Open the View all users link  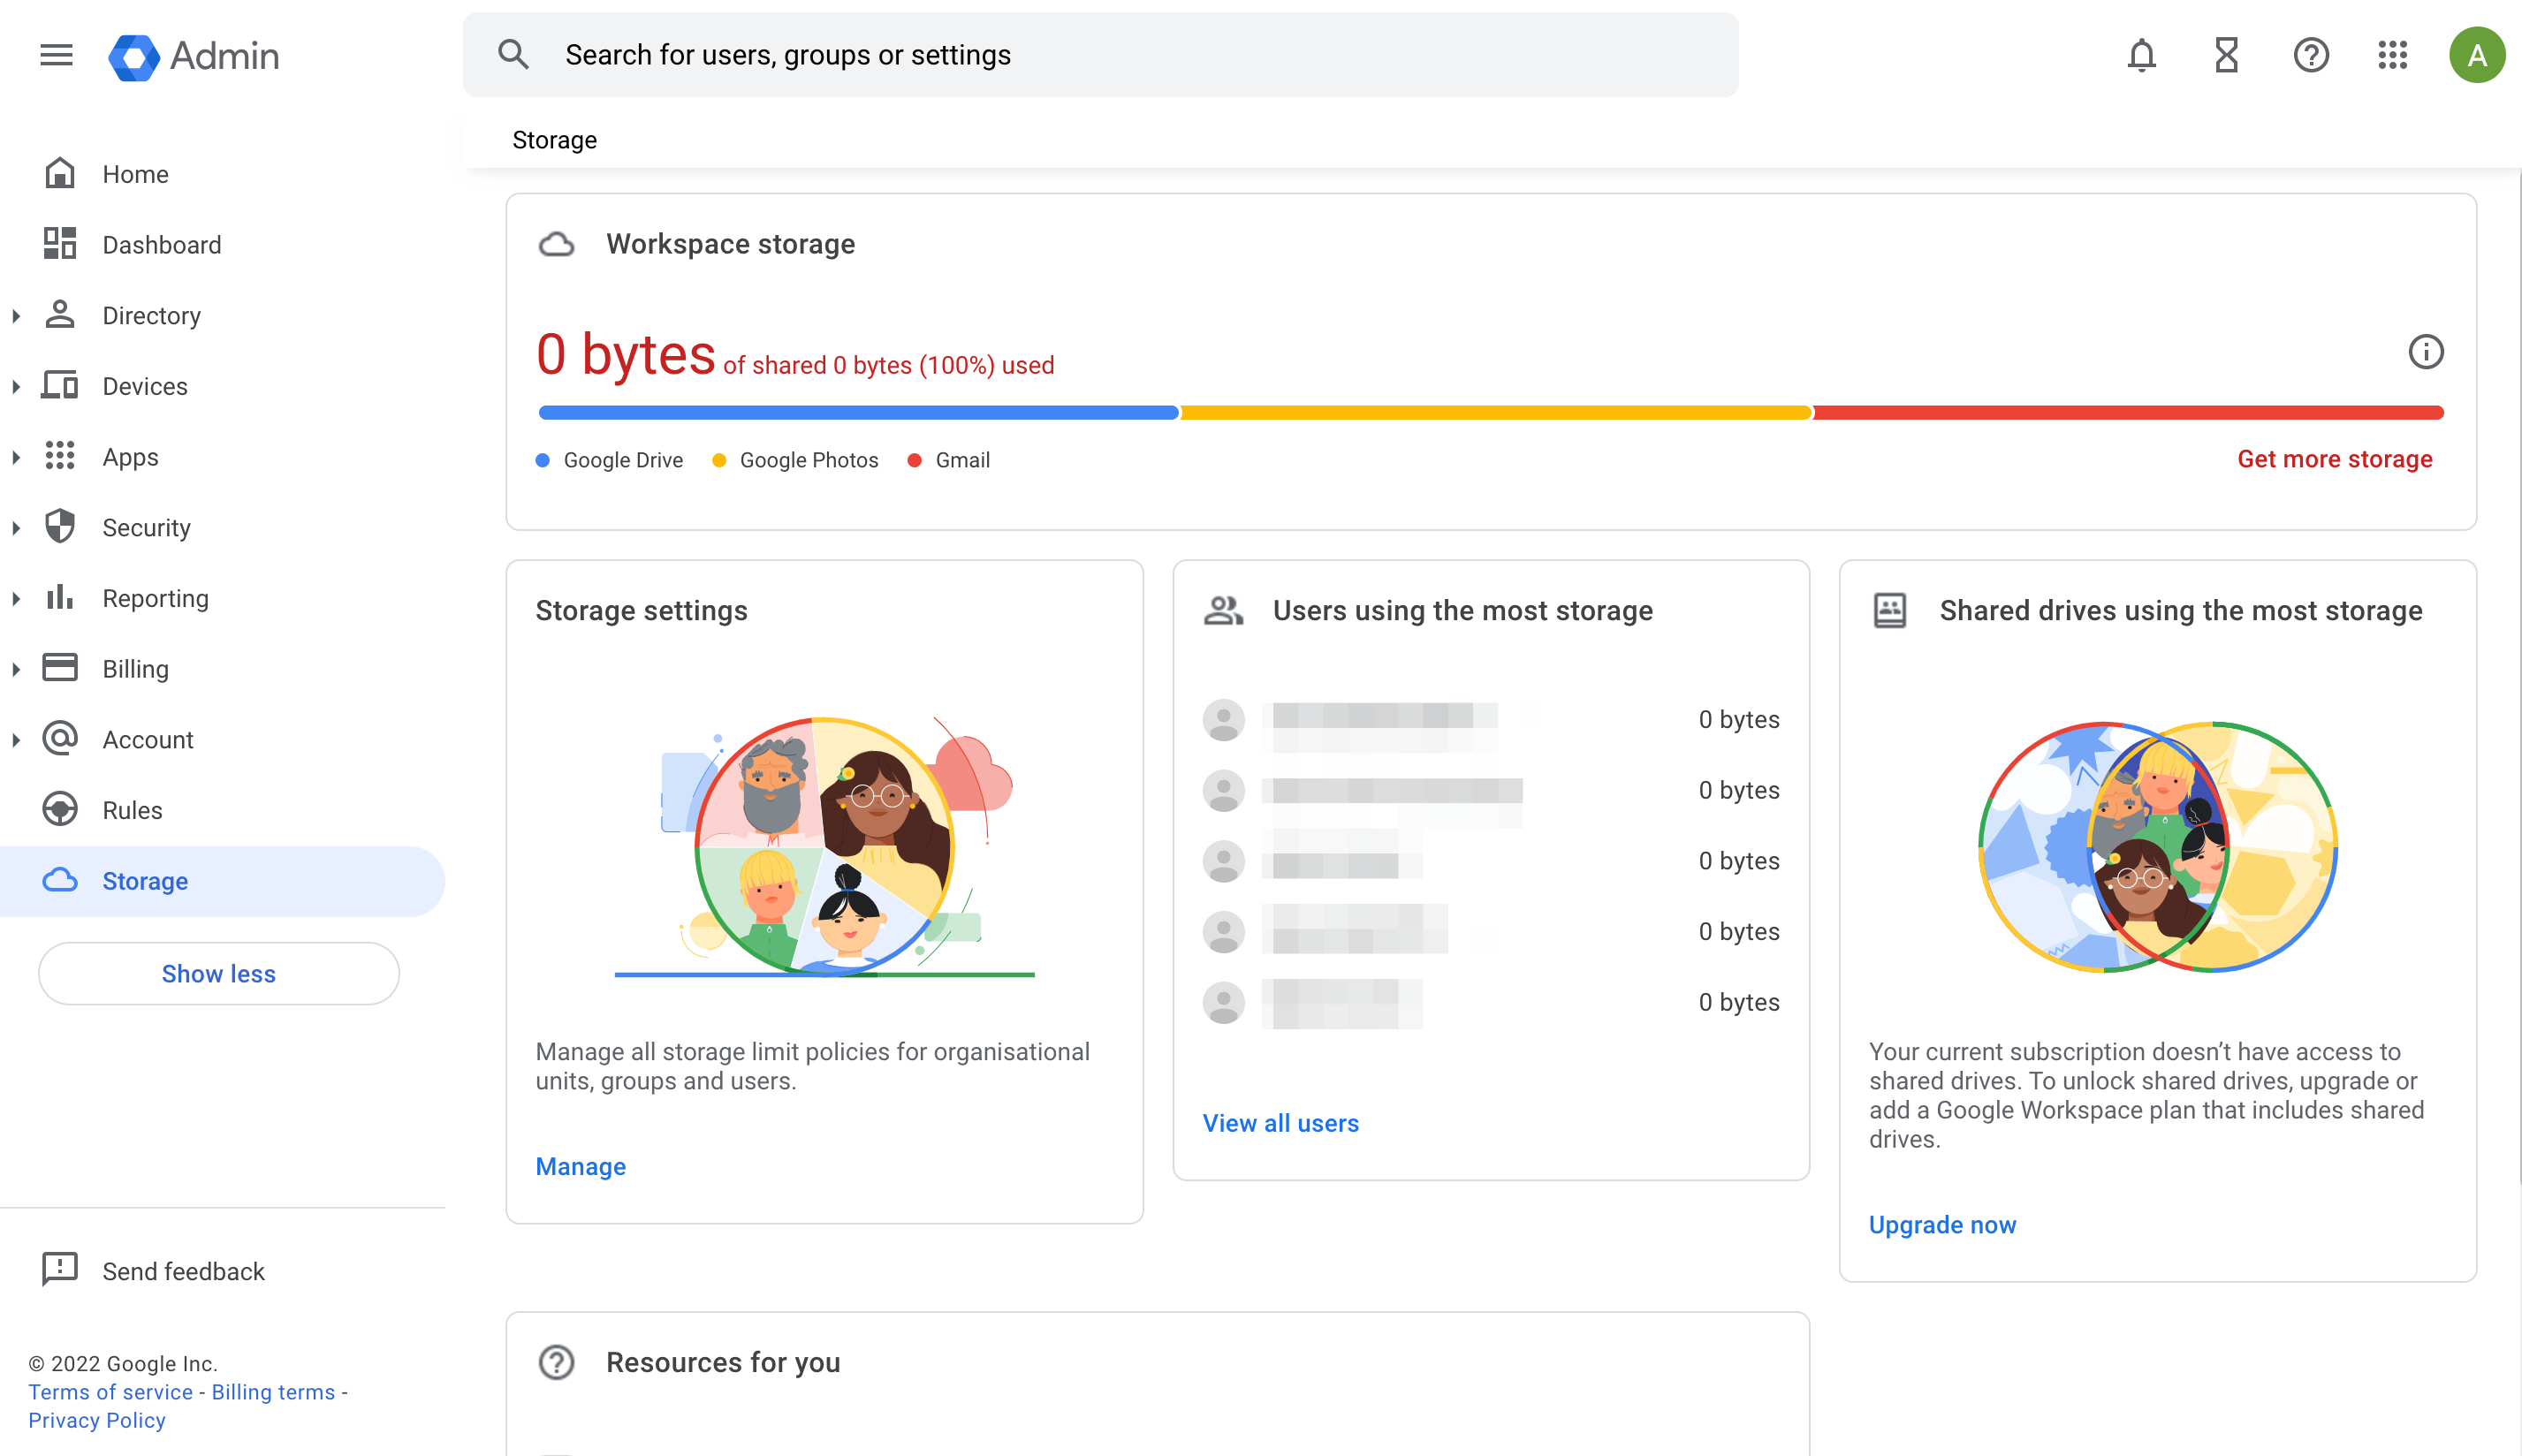(1280, 1123)
